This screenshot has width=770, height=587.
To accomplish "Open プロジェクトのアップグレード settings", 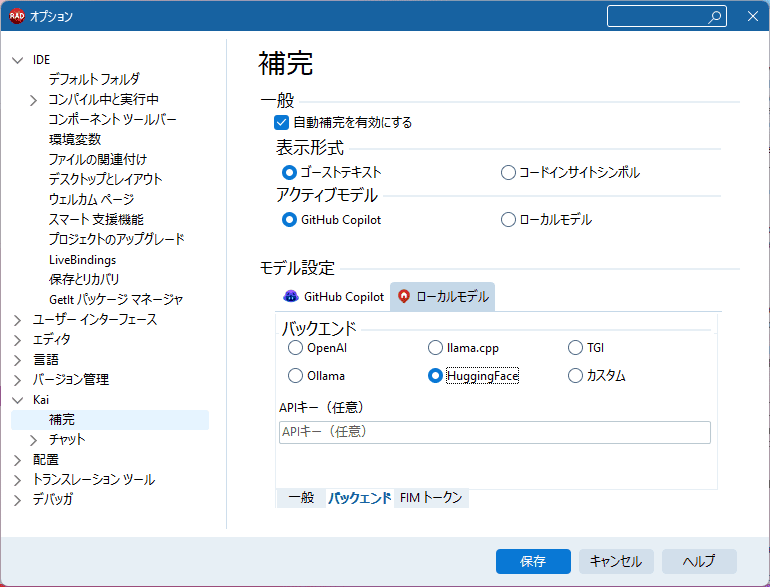I will point(116,239).
